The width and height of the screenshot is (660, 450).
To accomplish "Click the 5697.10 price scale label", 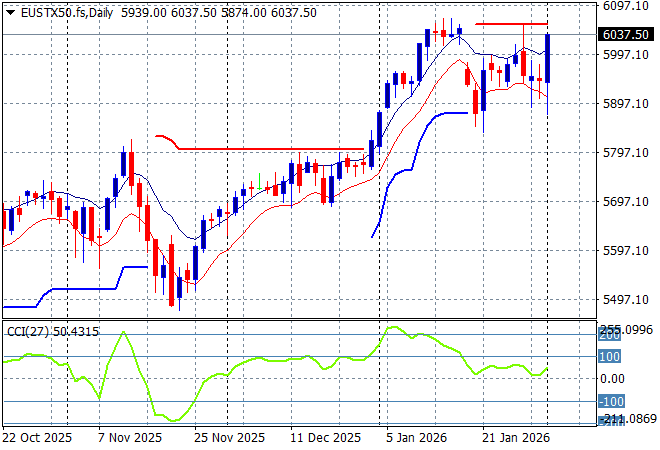I will [625, 202].
